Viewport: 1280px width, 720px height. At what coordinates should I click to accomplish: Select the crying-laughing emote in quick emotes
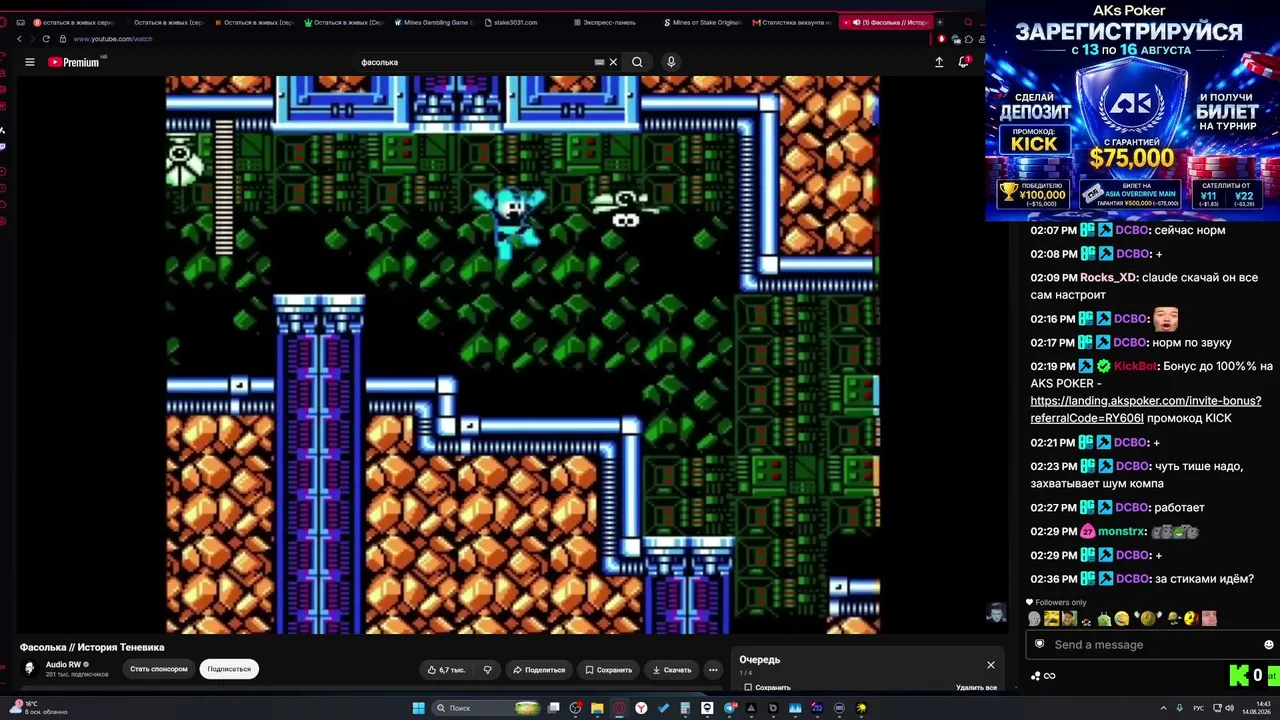point(1121,619)
